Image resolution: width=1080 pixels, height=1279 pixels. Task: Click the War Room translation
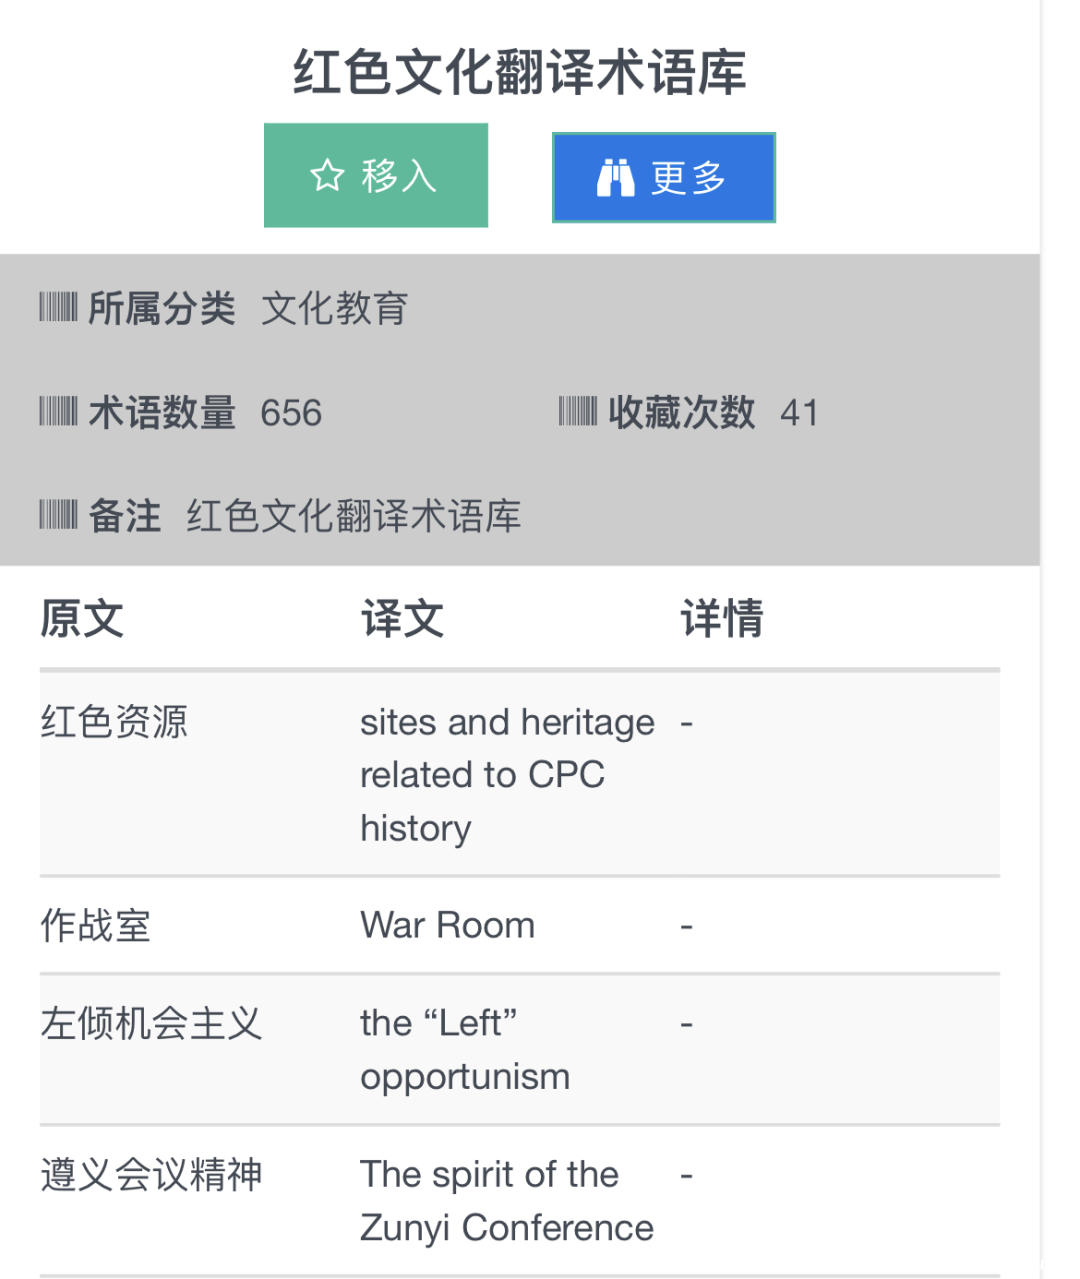tap(447, 925)
